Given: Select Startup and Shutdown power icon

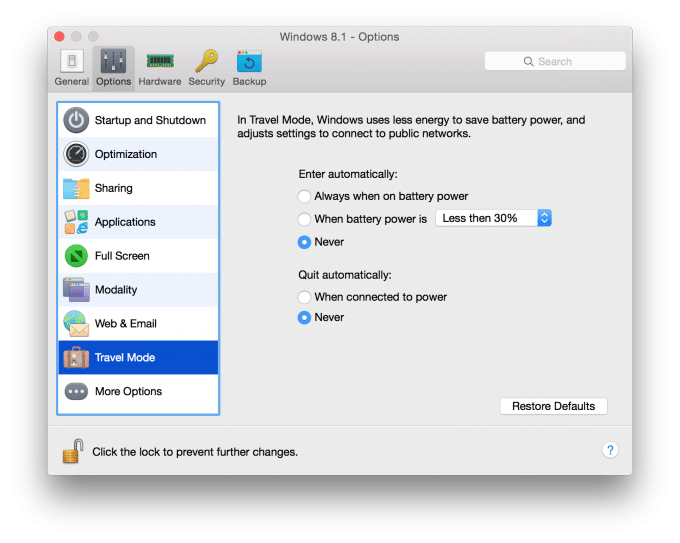Looking at the screenshot, I should [x=77, y=121].
